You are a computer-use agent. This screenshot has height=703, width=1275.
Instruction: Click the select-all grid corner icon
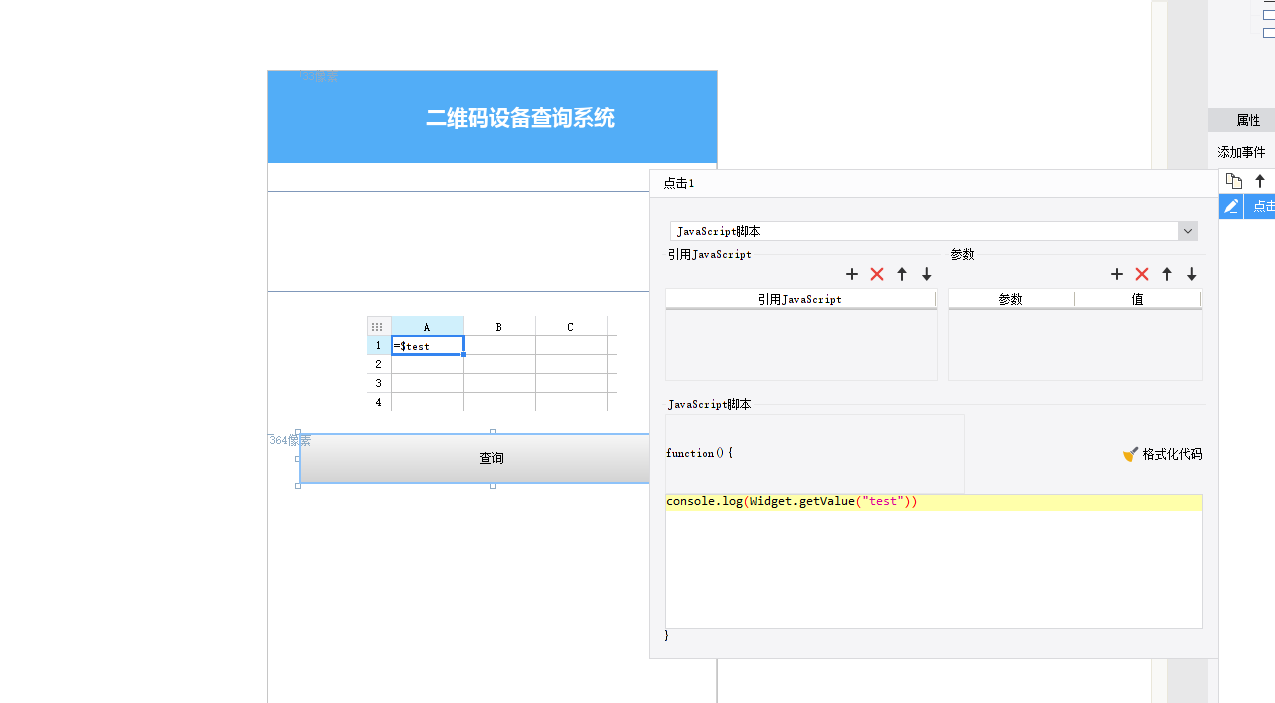[378, 327]
